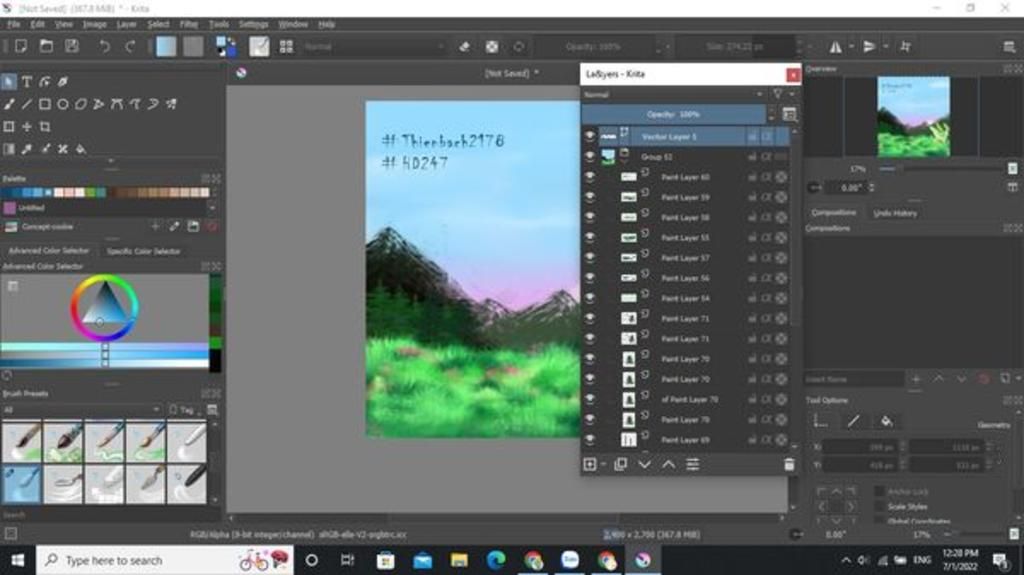Screen dimensions: 1024x575
Task: Click the composition name input field
Action: 854,379
